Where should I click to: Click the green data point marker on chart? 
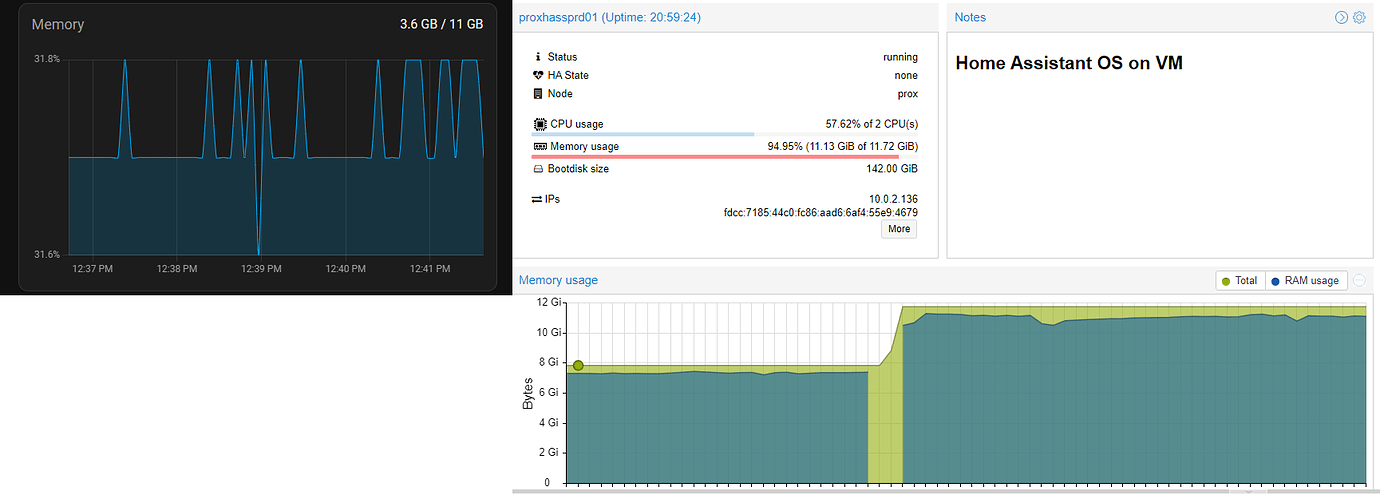tap(578, 366)
